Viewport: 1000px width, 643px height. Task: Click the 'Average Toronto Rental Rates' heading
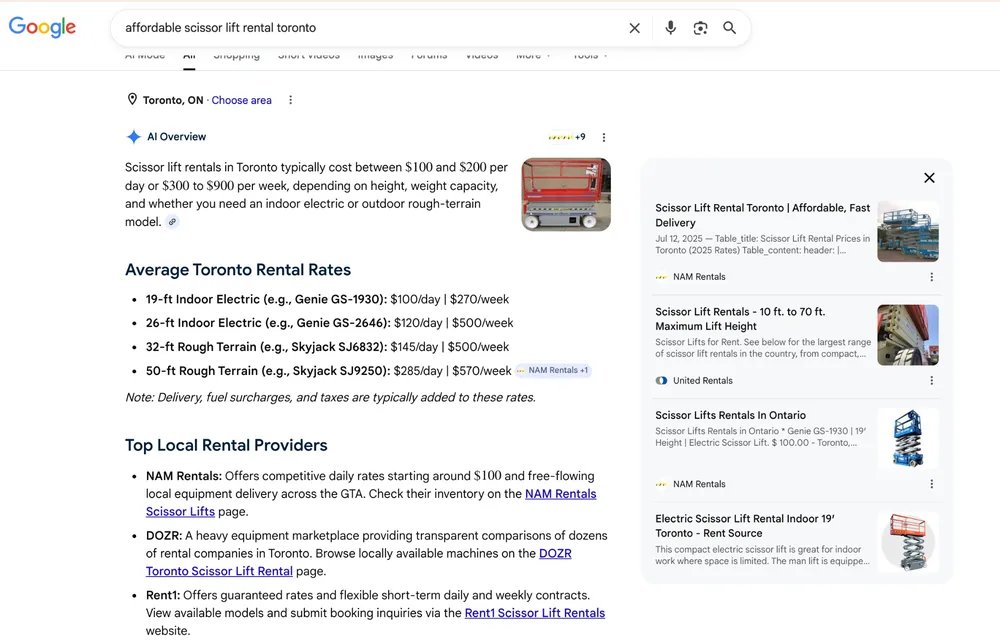coord(238,270)
